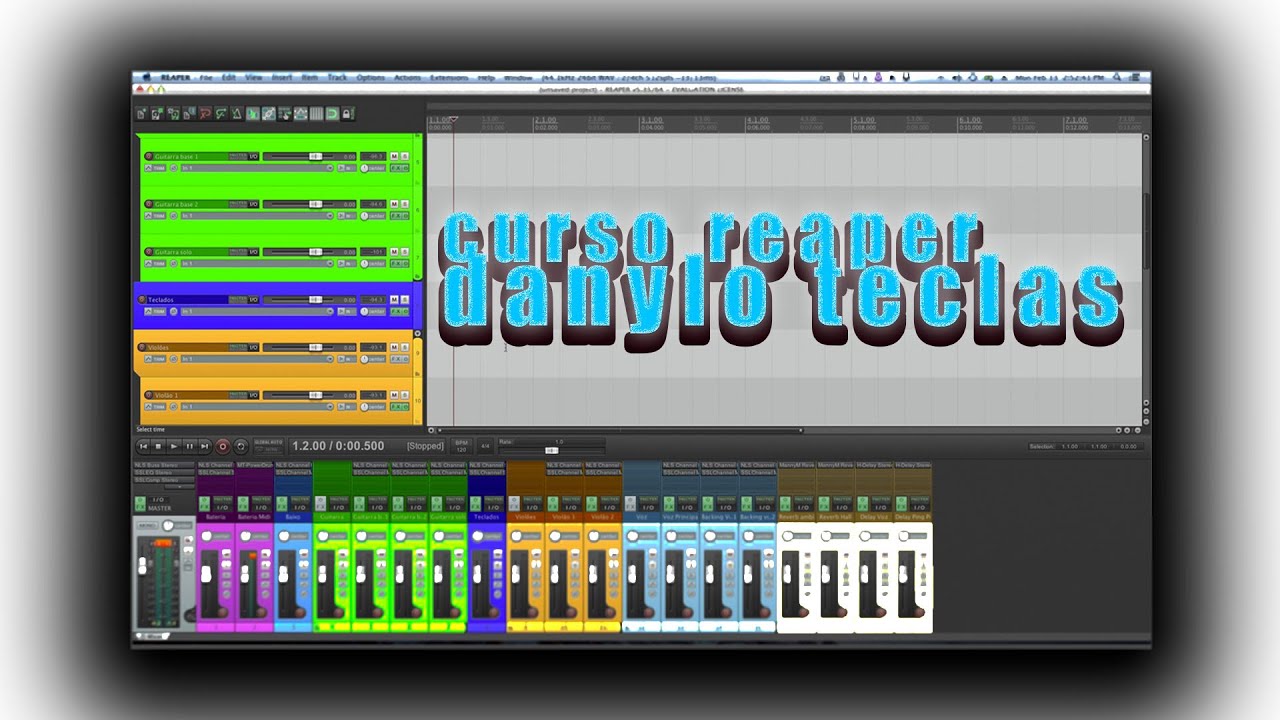This screenshot has height=720, width=1280.
Task: Click the Open project toolbar icon
Action: point(157,113)
